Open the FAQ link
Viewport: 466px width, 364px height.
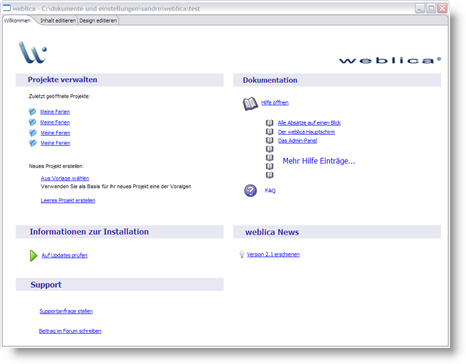pos(270,191)
